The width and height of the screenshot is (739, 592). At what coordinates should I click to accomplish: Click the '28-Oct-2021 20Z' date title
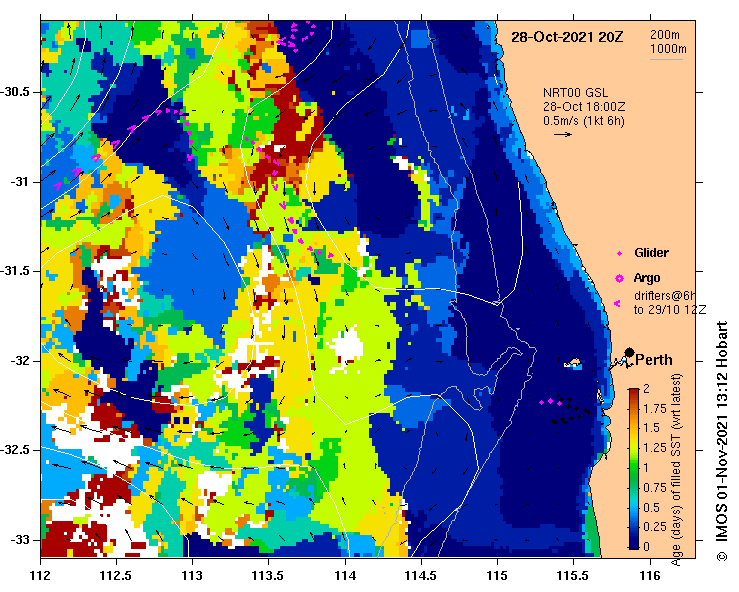click(x=567, y=37)
